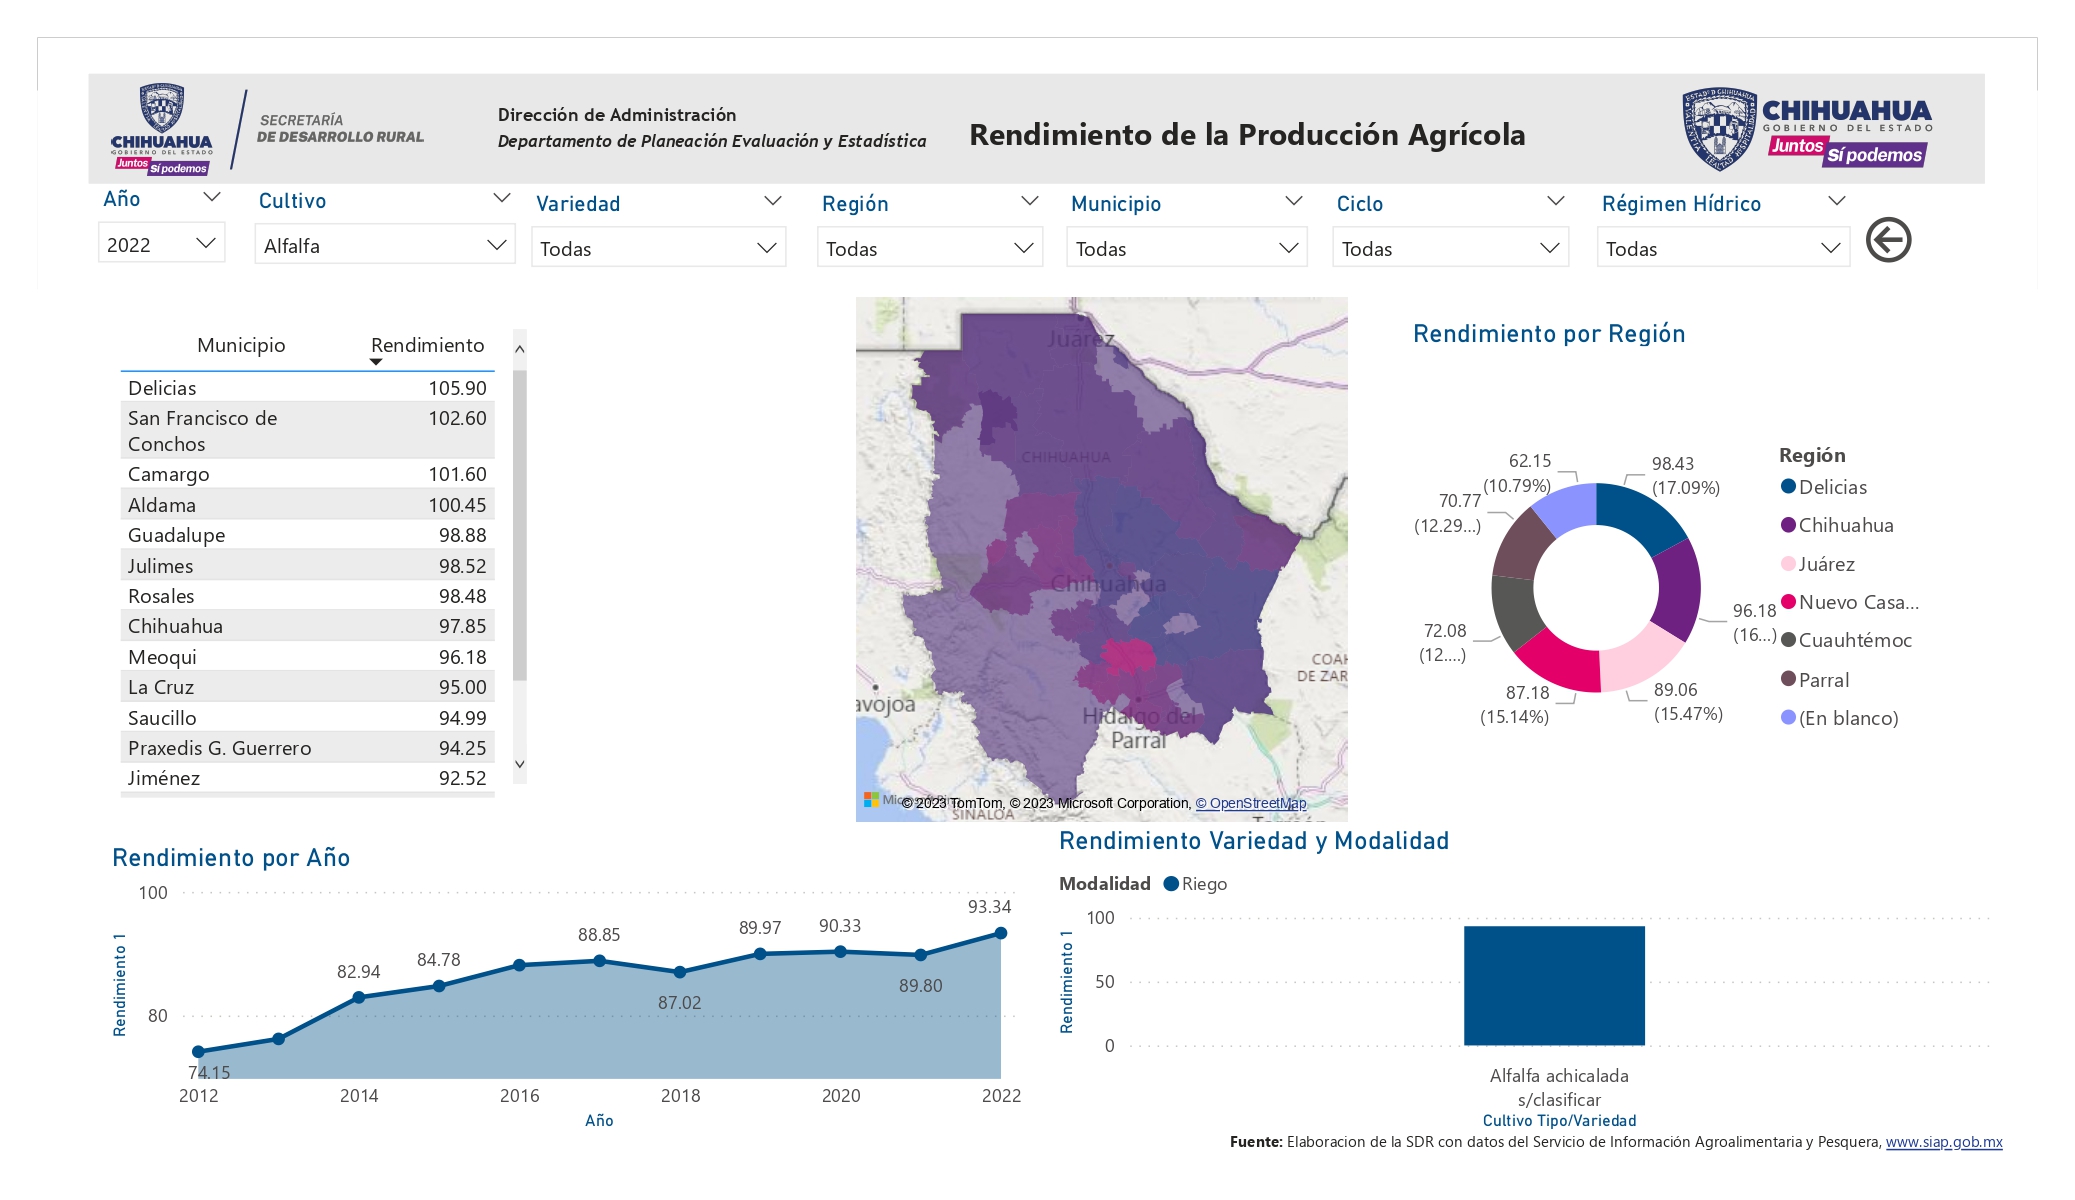Viewport: 2075px width, 1200px height.
Task: Click the municipality table scrollbar thumb
Action: pyautogui.click(x=519, y=525)
